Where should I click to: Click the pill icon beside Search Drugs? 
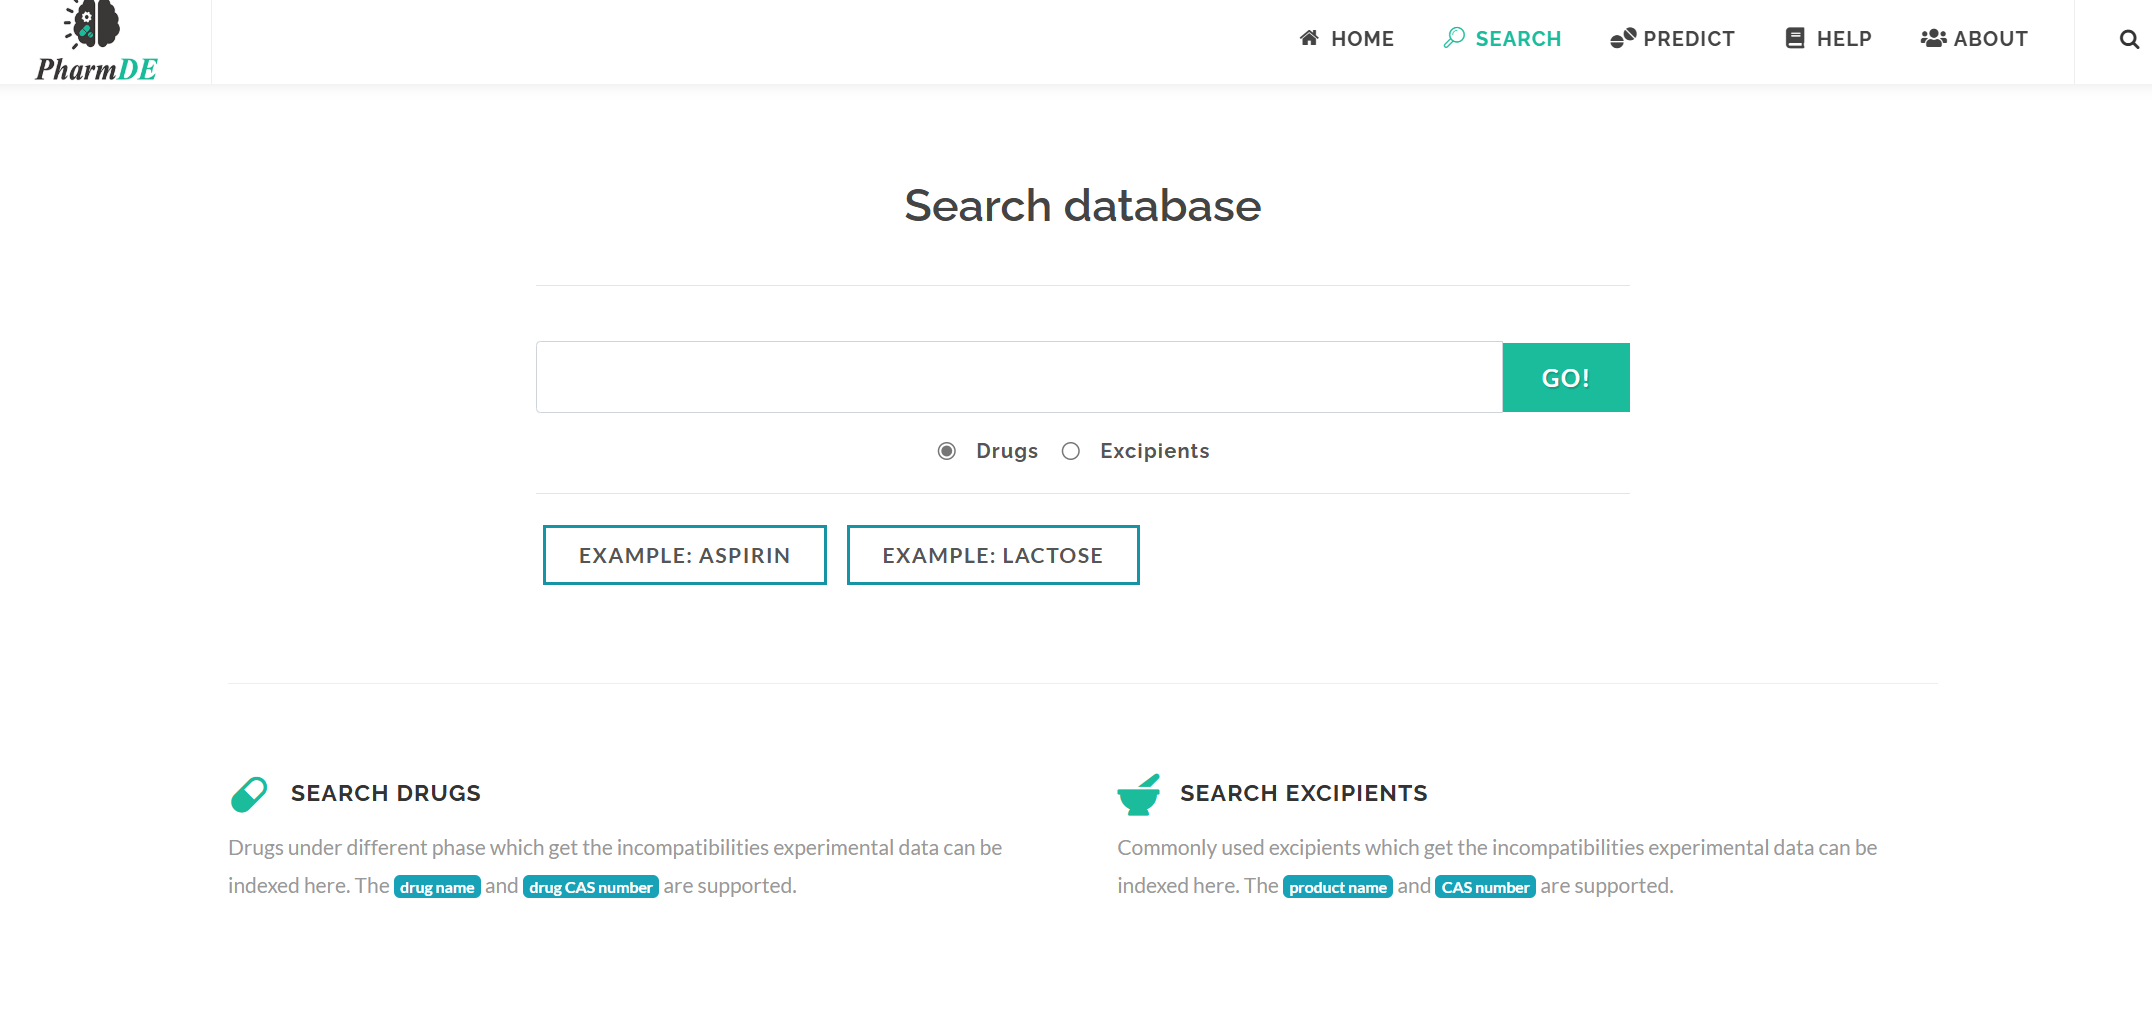coord(249,794)
